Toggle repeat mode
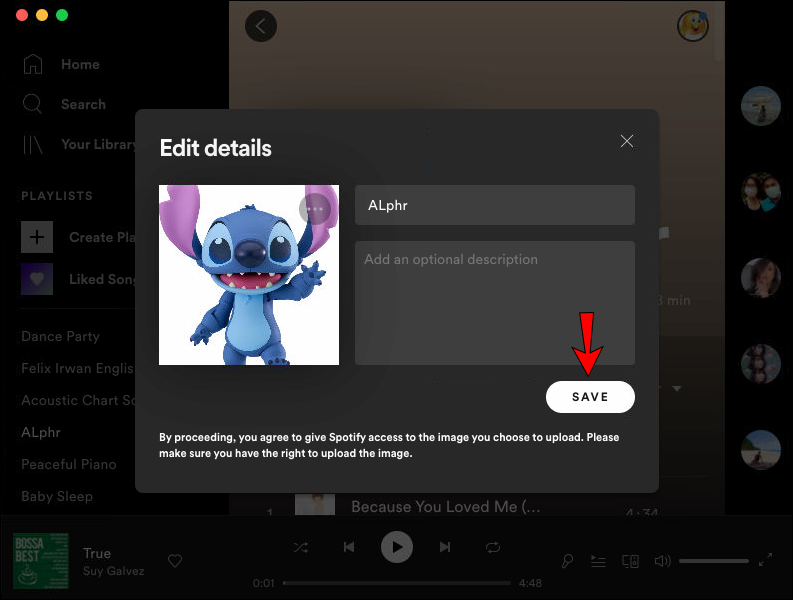 click(493, 547)
